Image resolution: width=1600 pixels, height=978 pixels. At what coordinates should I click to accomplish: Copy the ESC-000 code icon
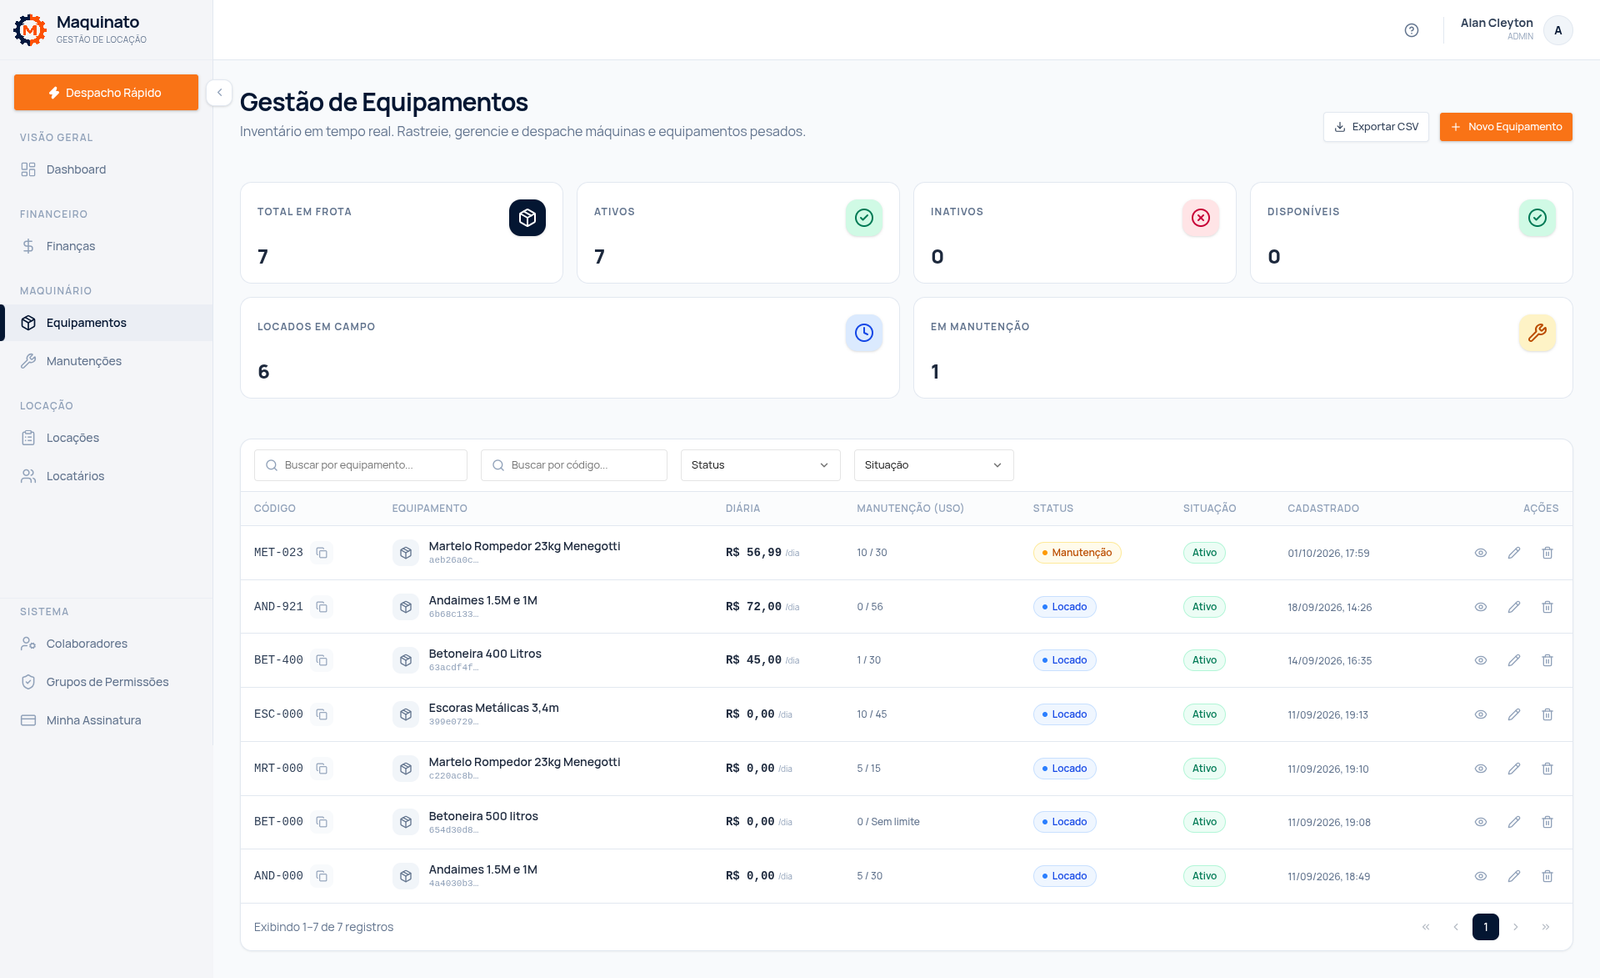(322, 714)
